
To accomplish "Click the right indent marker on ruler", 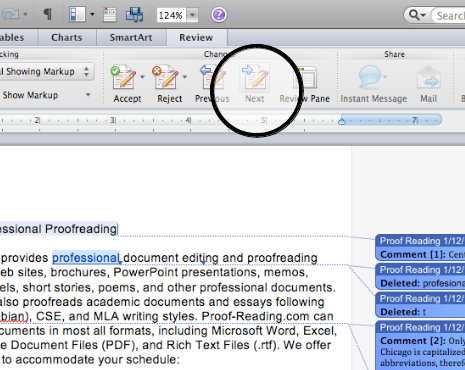I will coord(342,121).
